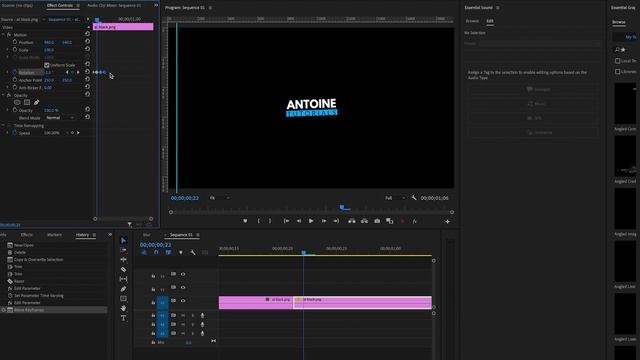Toggle Uniform Scale checkbox
This screenshot has height=360, width=640.
point(47,65)
